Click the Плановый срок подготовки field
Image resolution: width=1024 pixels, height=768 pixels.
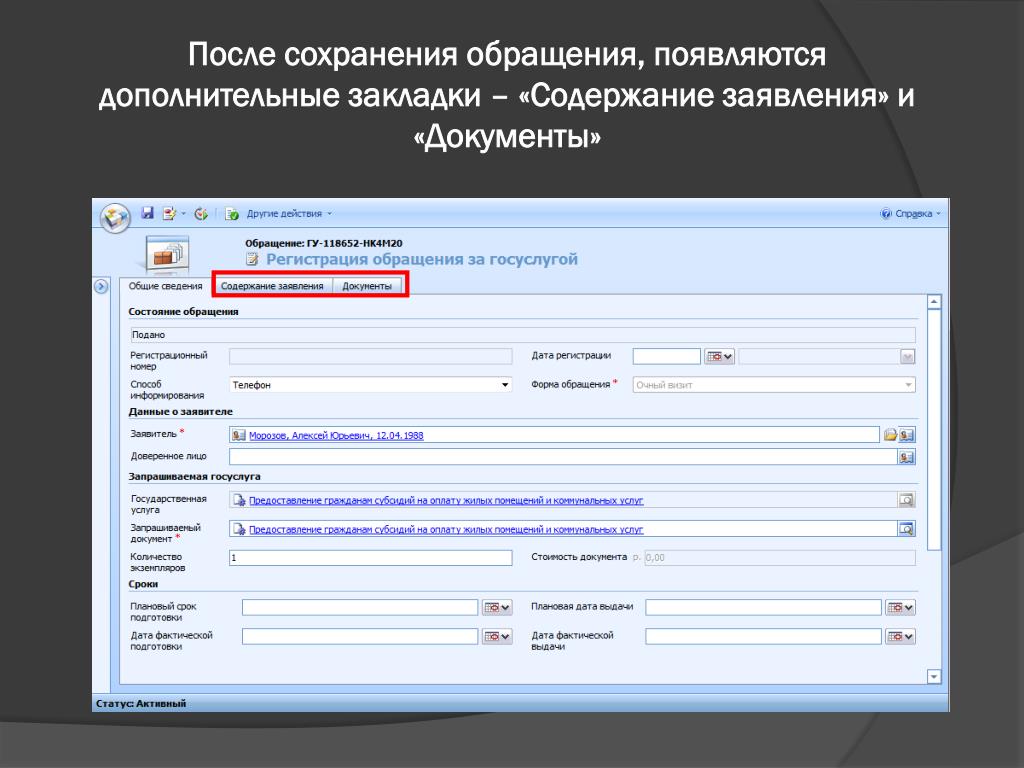pyautogui.click(x=360, y=607)
